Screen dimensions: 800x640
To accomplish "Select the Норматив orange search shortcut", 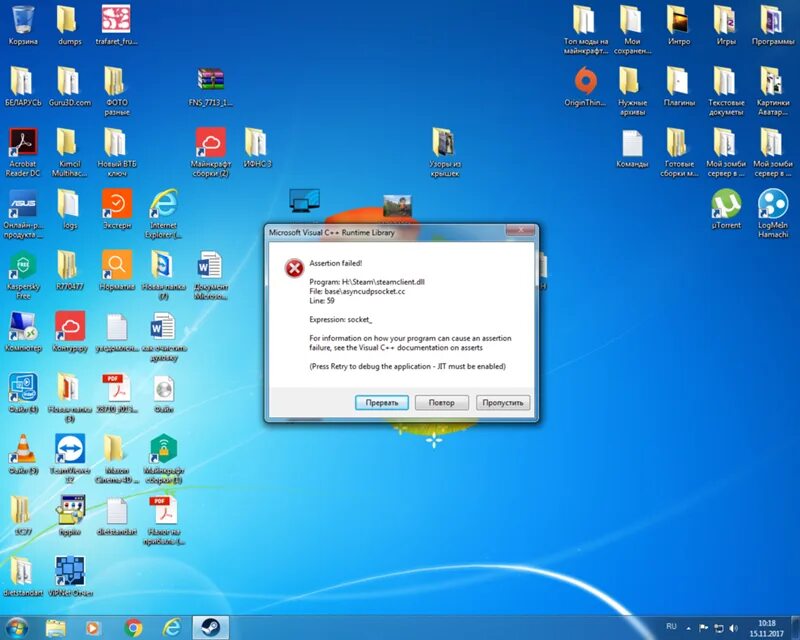I will coord(117,270).
